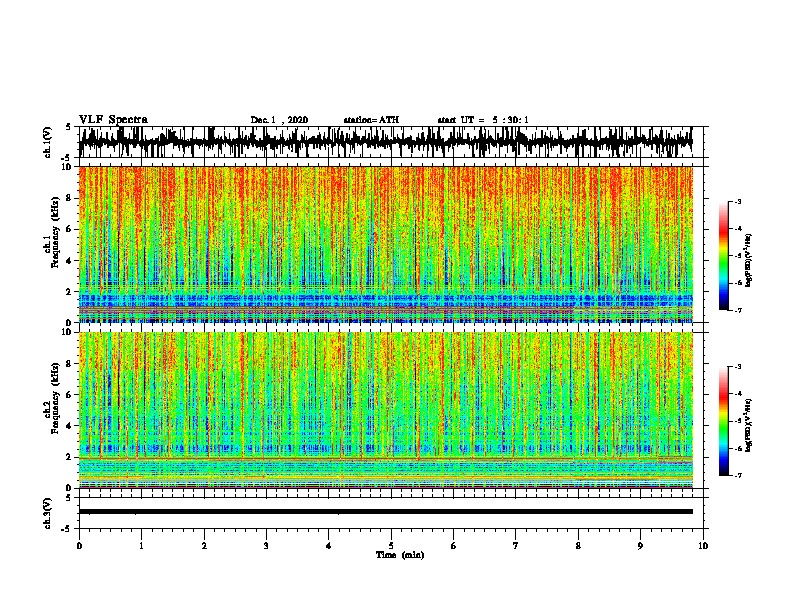Click the "4" tick on ch.2 frequency axis

pyautogui.click(x=70, y=426)
